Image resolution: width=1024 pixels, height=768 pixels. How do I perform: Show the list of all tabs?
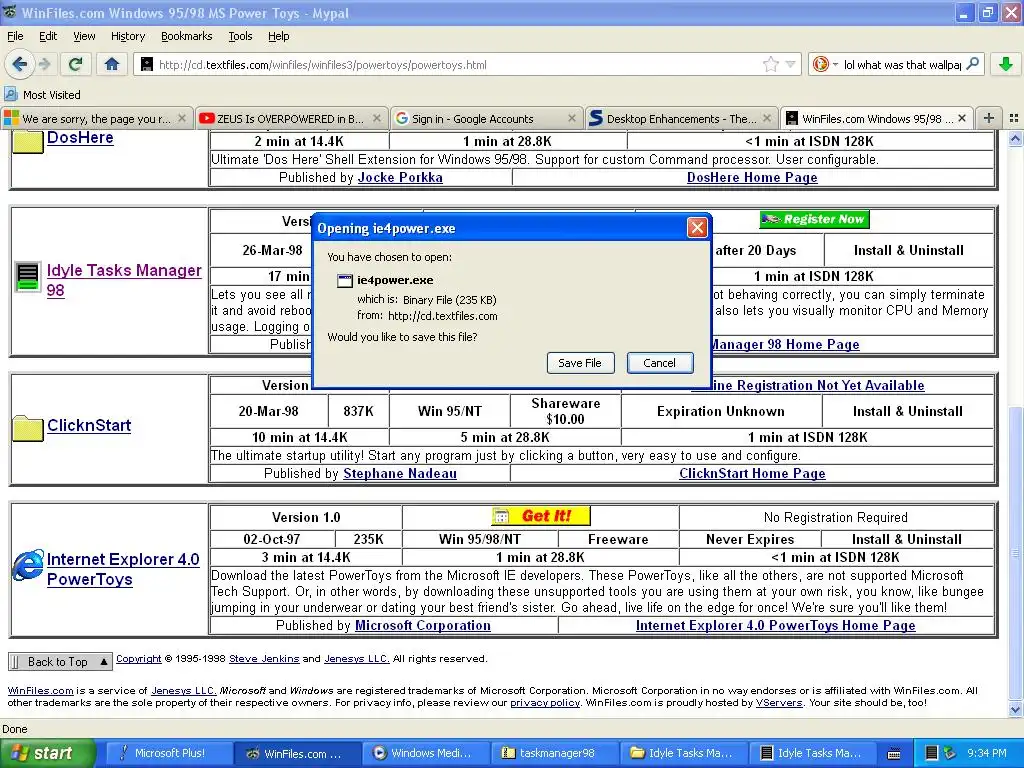click(x=1014, y=118)
